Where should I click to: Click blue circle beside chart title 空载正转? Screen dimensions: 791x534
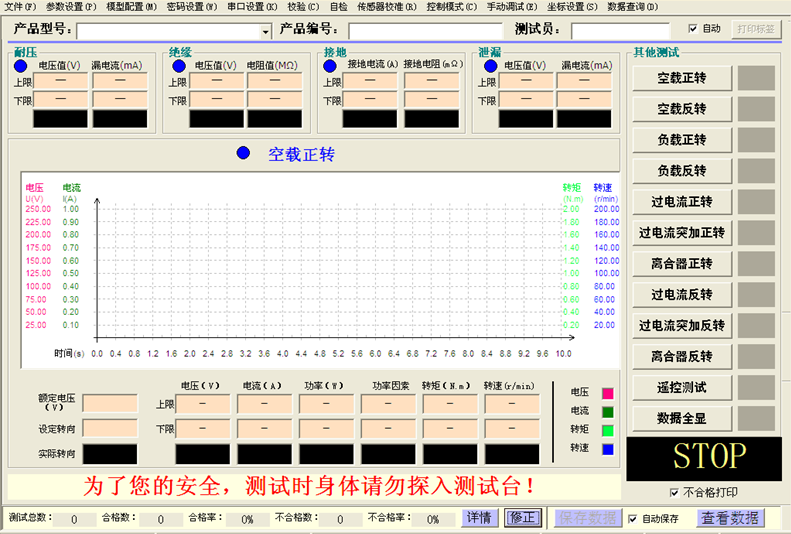coord(244,154)
